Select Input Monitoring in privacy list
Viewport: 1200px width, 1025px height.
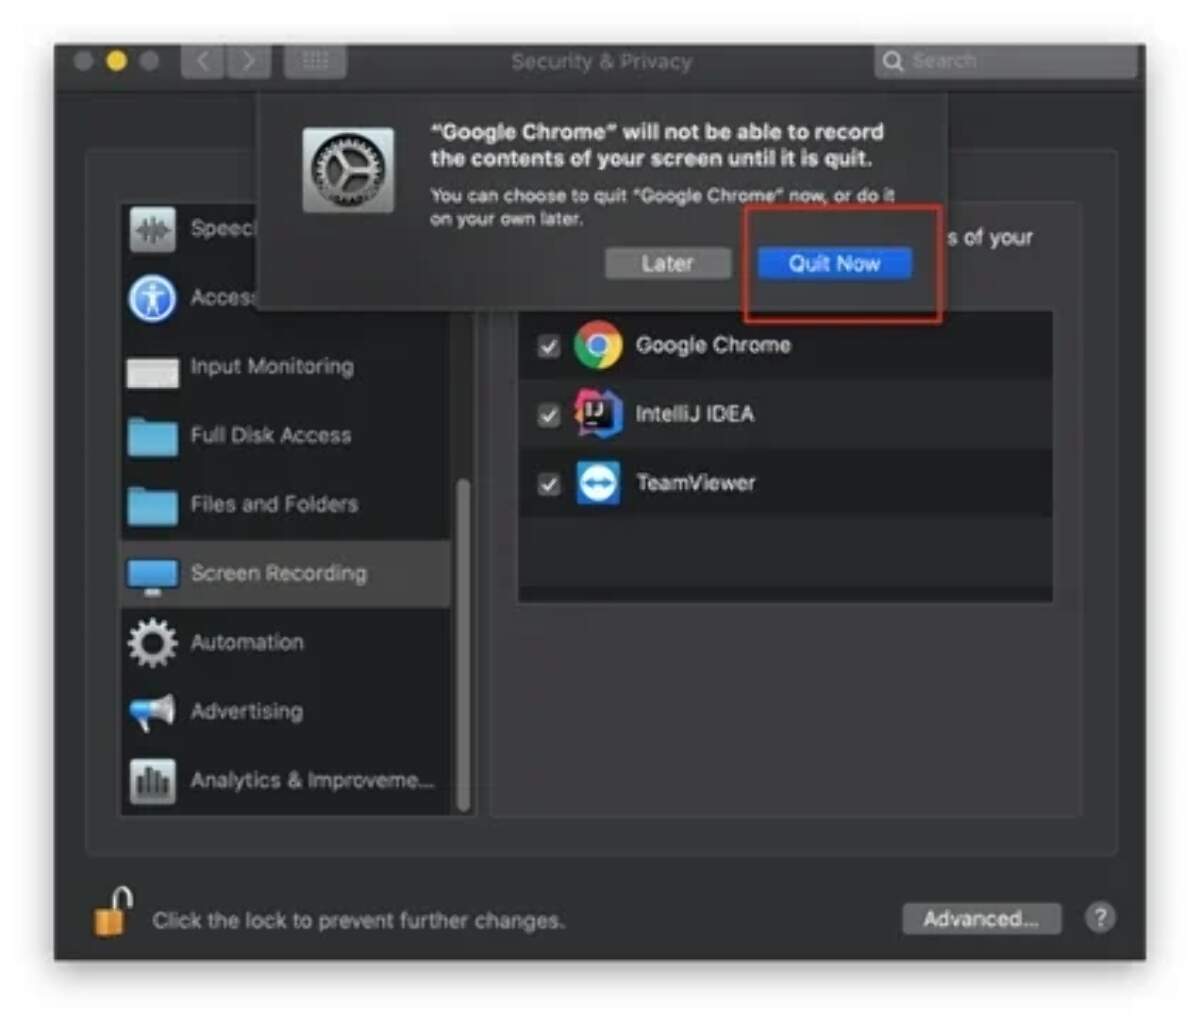pyautogui.click(x=285, y=368)
